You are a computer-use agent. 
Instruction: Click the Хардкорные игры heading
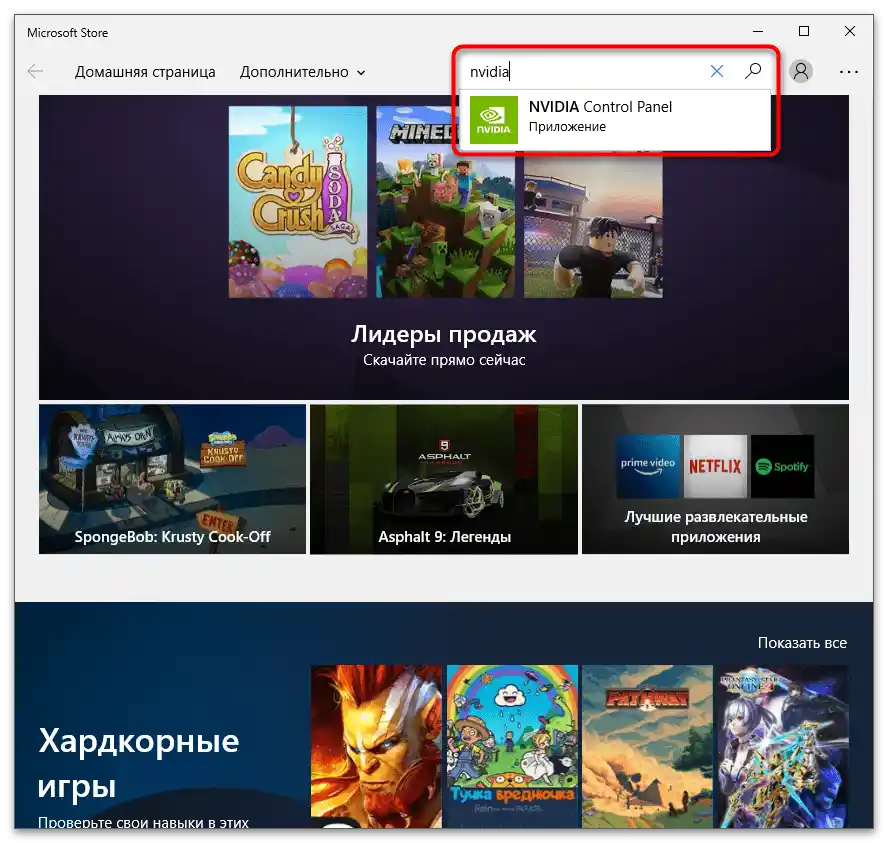tap(139, 763)
